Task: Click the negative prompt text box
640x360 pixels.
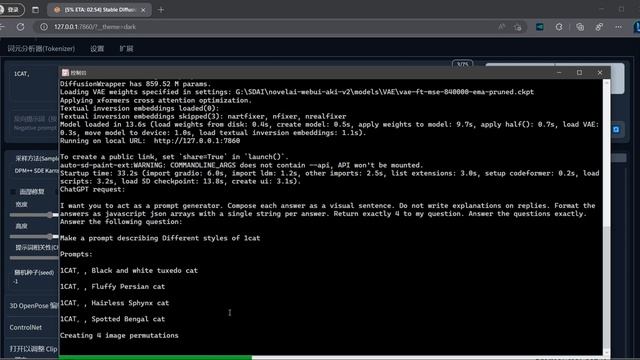Action: [x=35, y=123]
